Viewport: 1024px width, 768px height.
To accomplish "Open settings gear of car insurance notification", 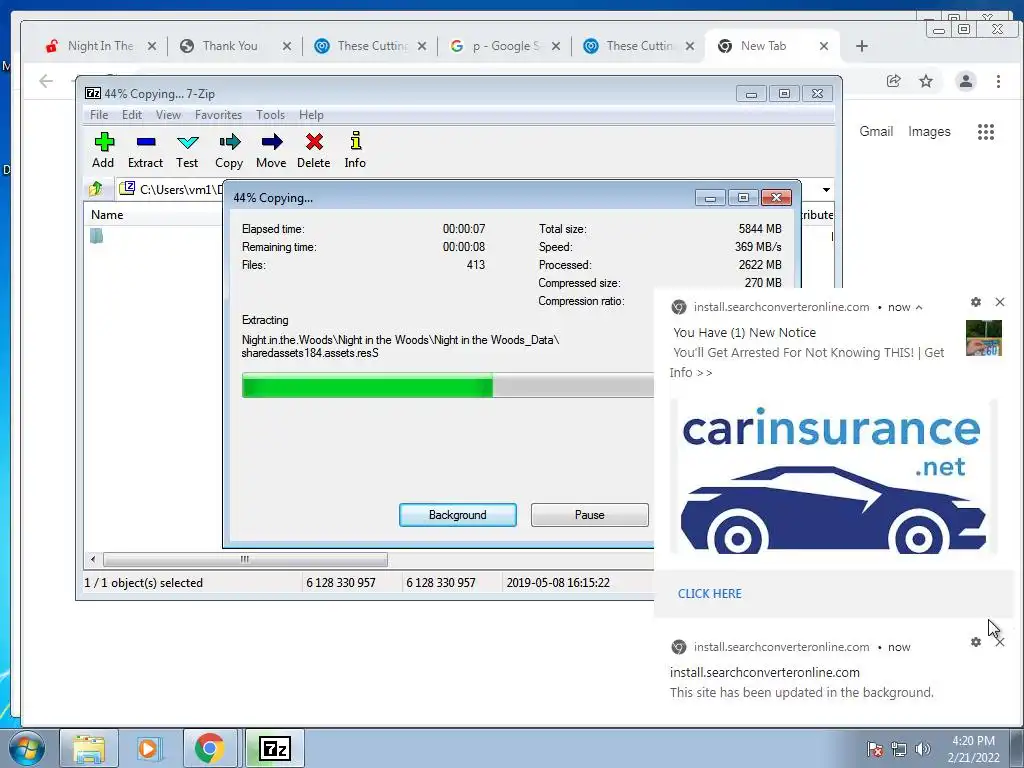I will click(976, 302).
